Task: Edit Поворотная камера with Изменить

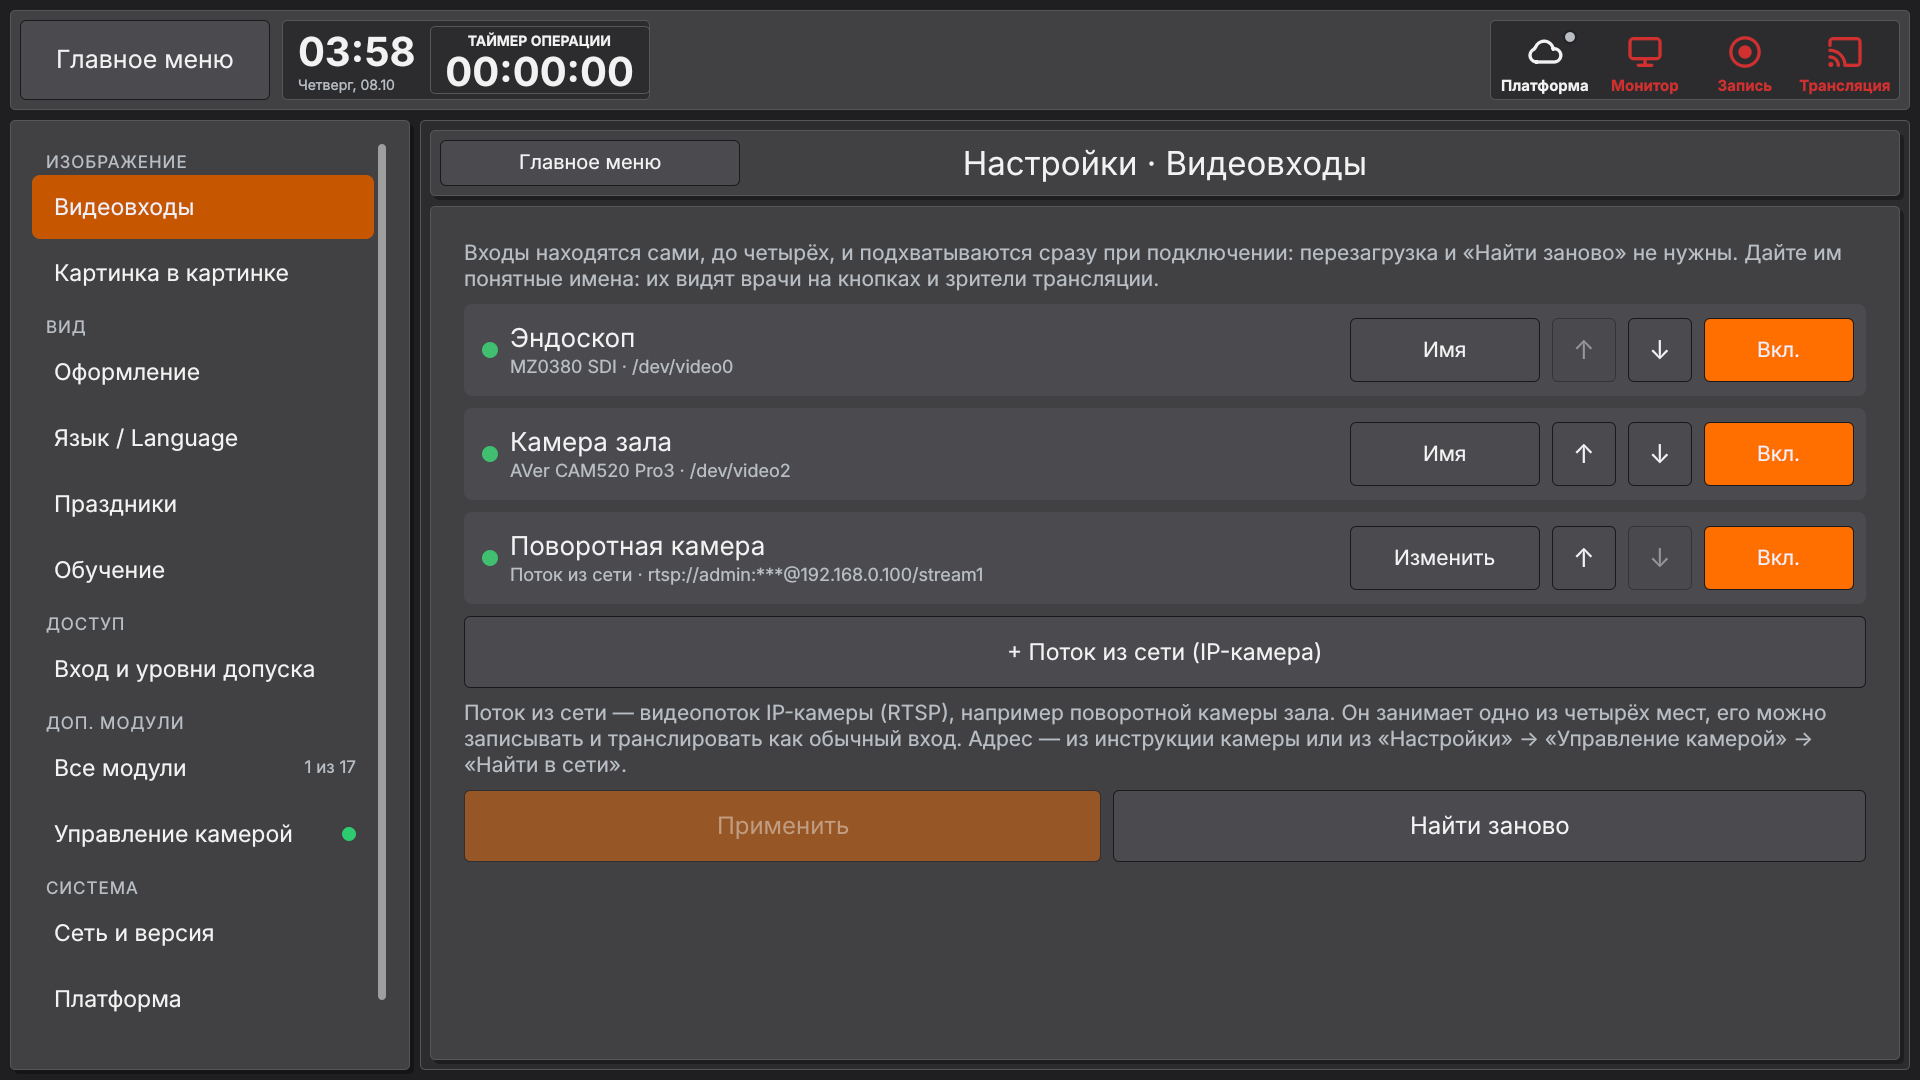Action: pyautogui.click(x=1444, y=558)
